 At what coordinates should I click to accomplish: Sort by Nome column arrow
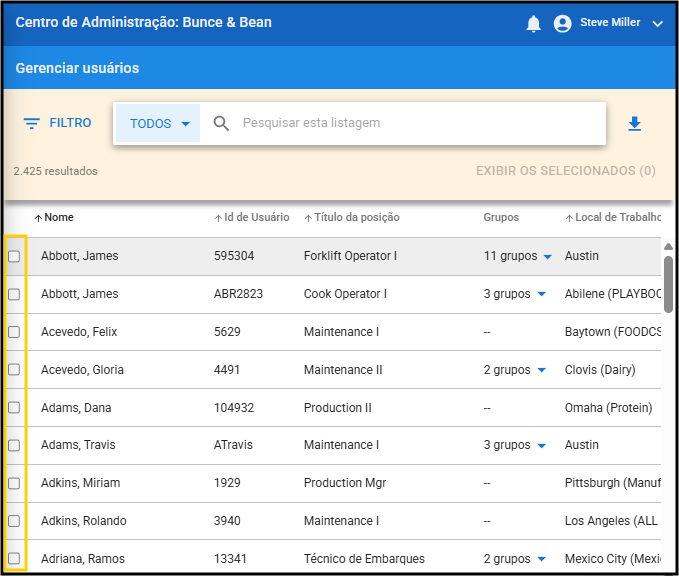[38, 218]
